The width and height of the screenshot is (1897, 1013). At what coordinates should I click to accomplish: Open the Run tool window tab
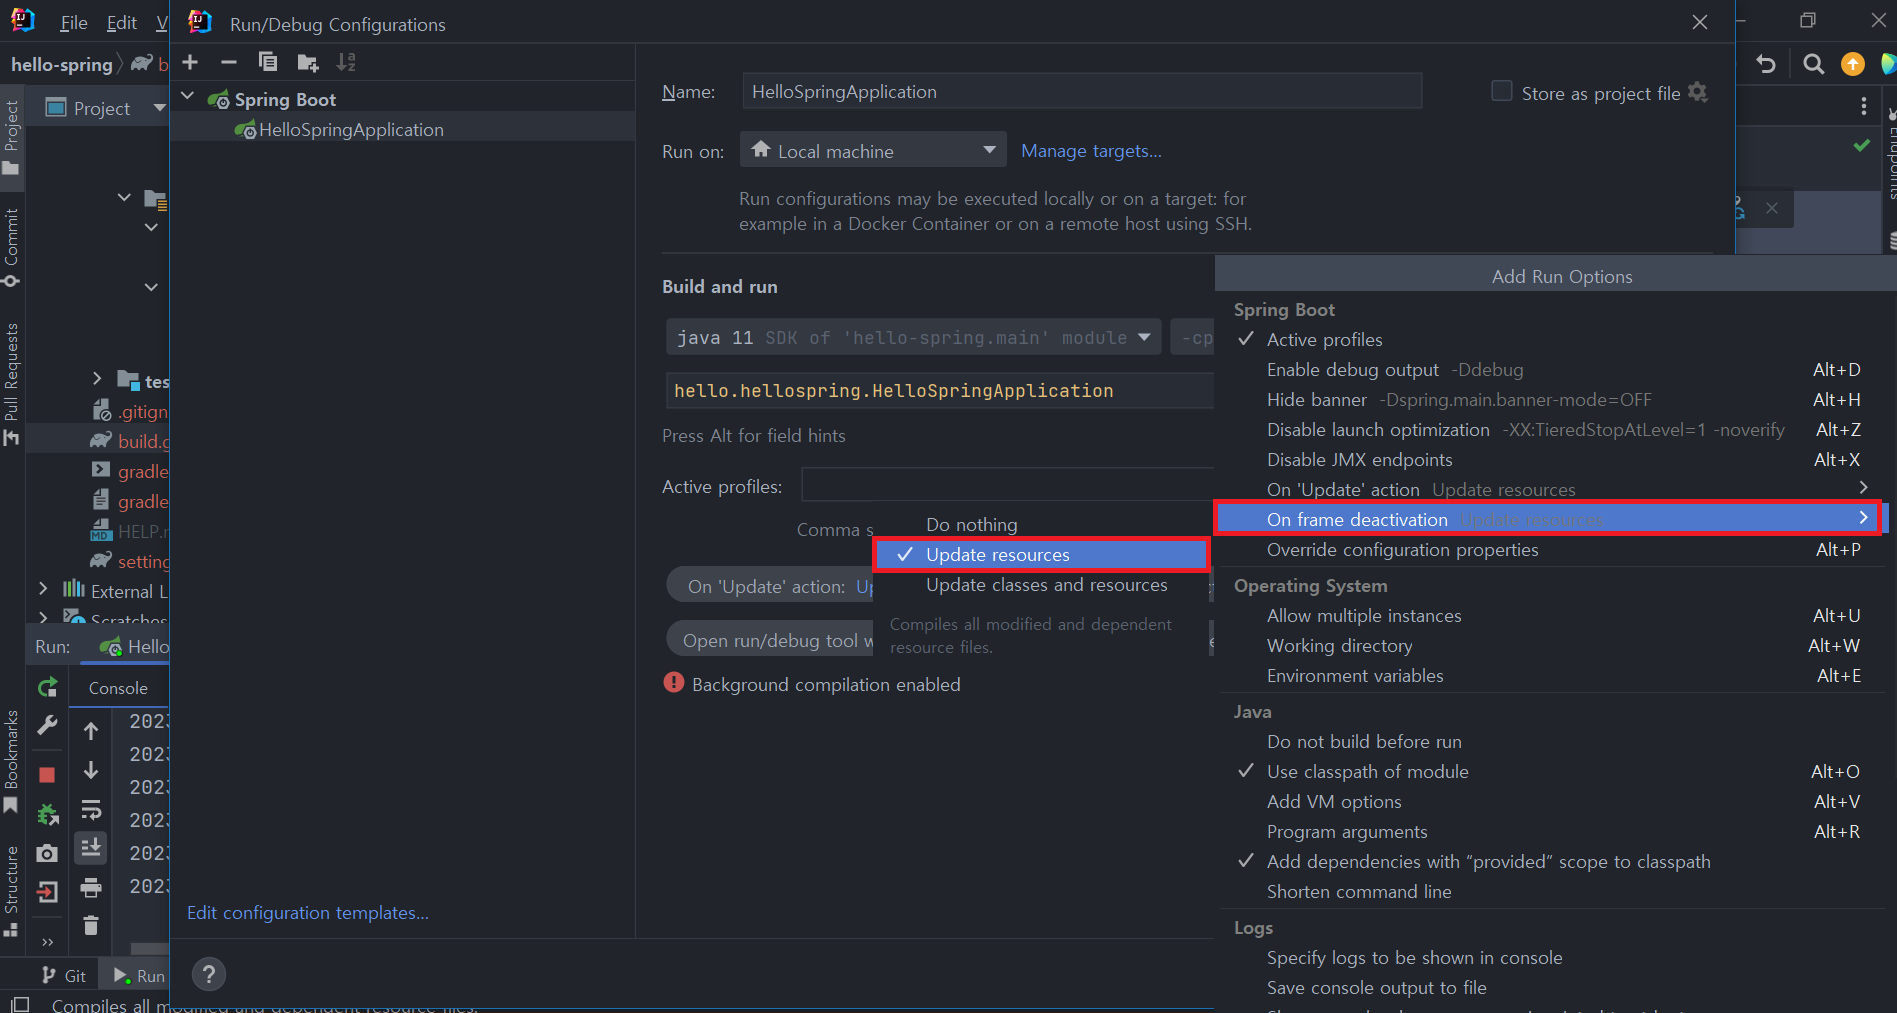click(139, 976)
